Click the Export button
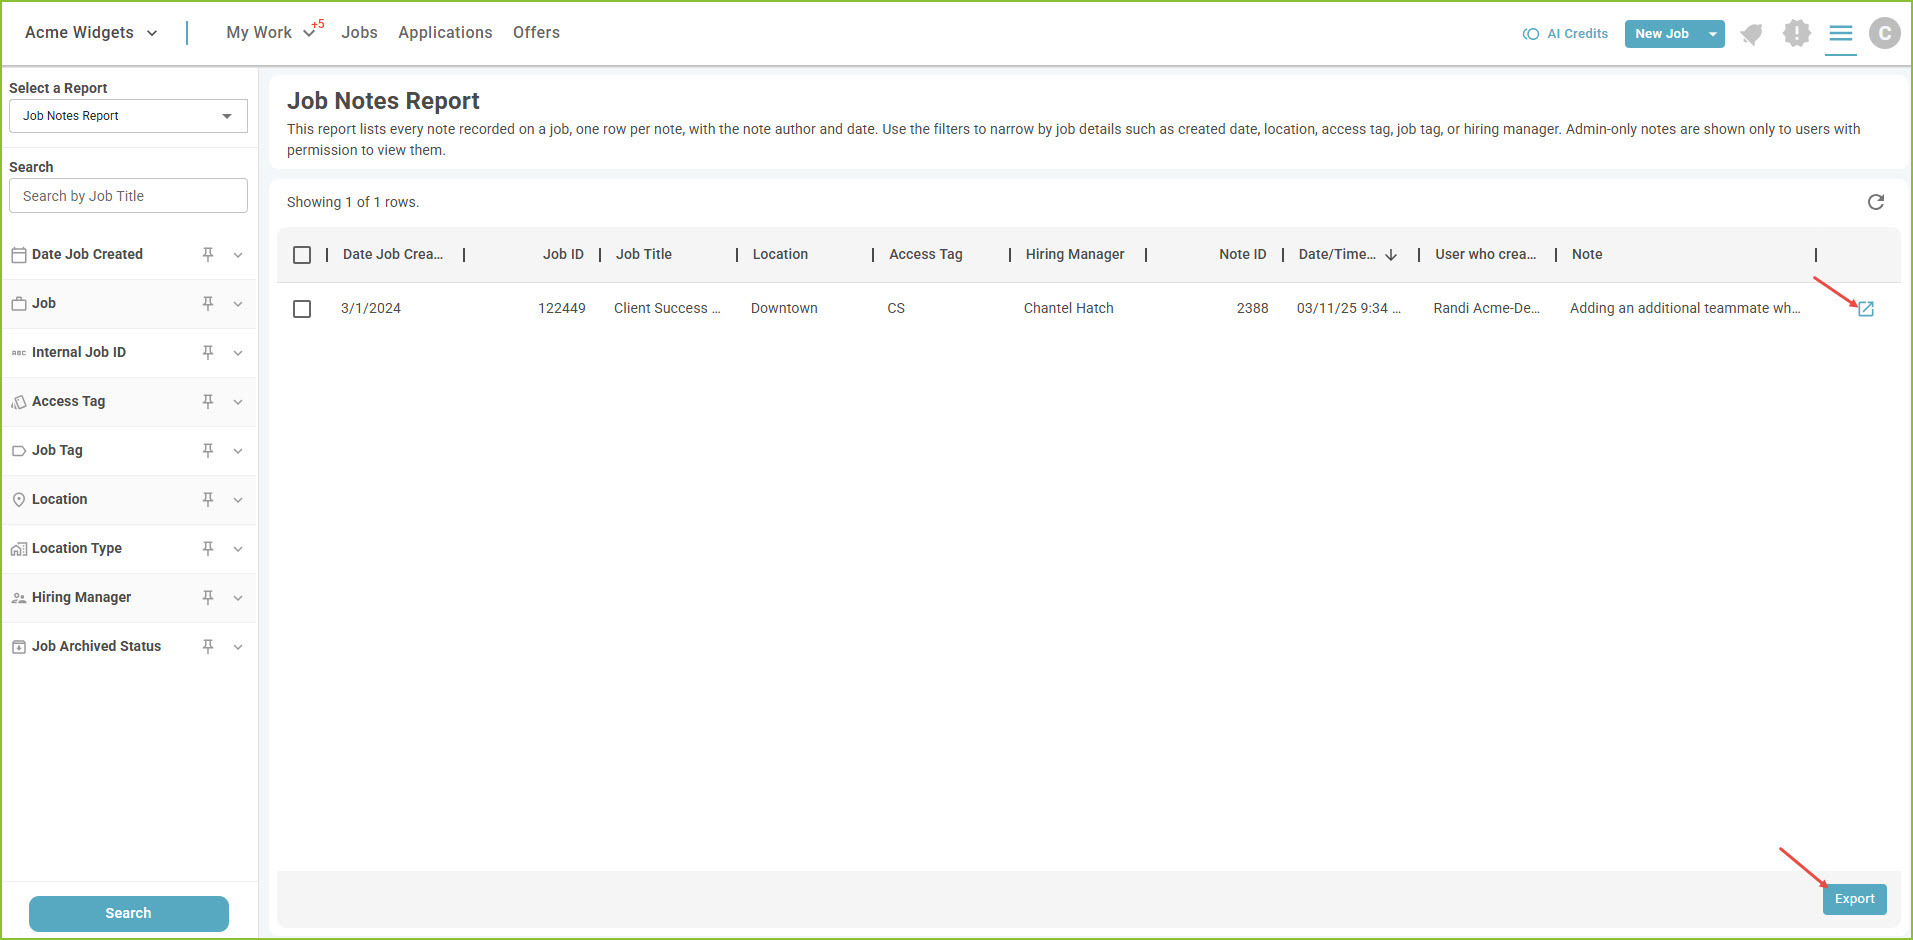This screenshot has width=1913, height=940. click(1854, 899)
